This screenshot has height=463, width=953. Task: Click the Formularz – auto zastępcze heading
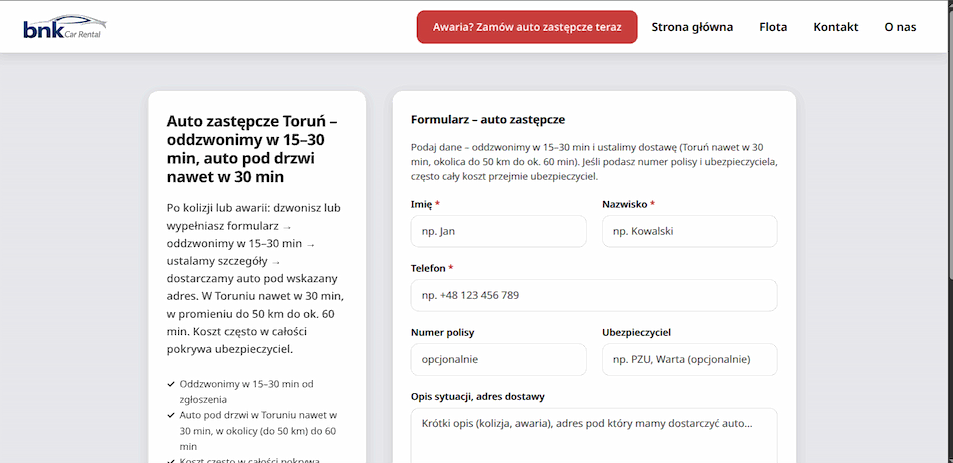488,118
